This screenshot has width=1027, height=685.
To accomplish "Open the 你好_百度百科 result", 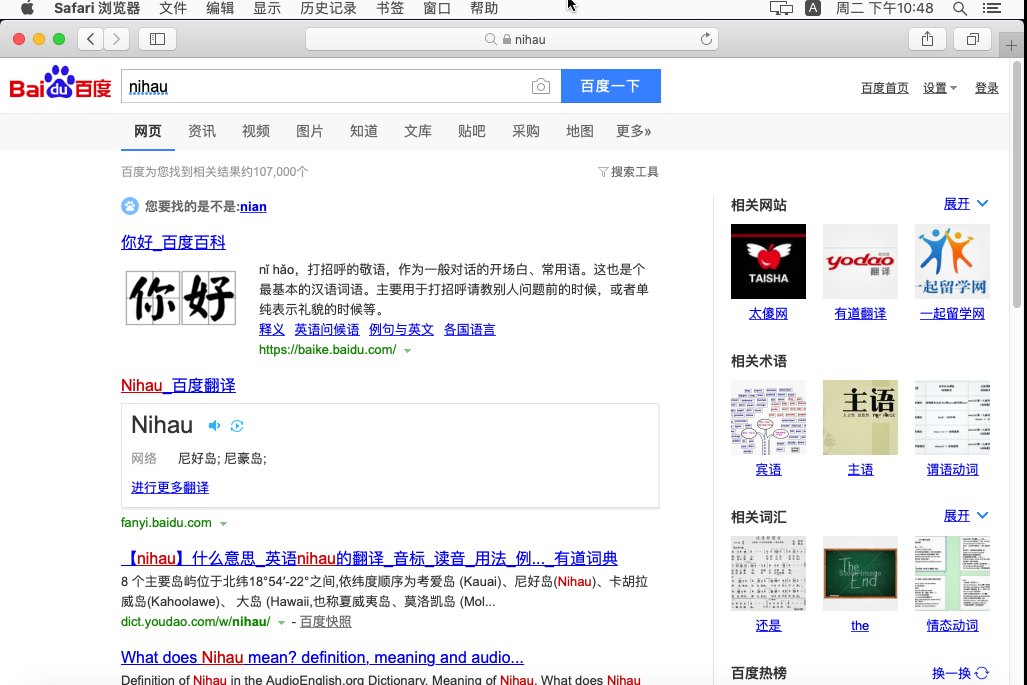I will (x=173, y=242).
